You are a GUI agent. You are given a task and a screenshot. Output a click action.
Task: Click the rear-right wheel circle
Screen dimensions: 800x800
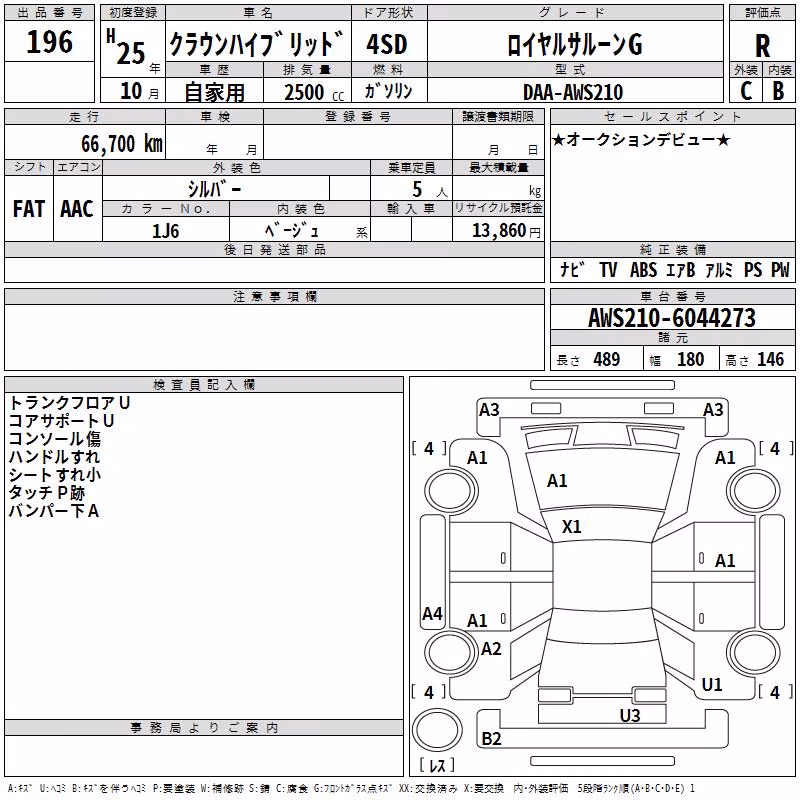point(754,652)
